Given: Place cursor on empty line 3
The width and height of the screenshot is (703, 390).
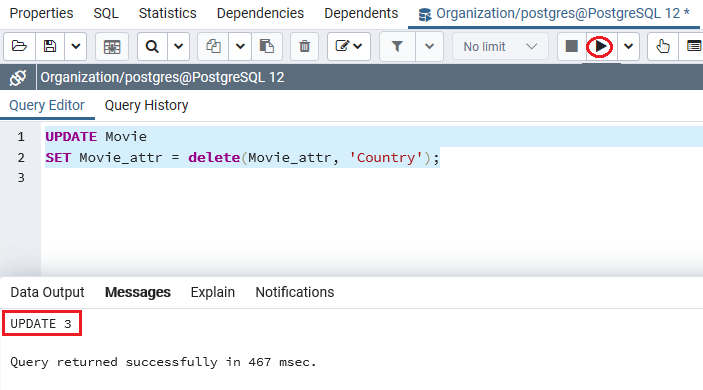Looking at the screenshot, I should click(371, 178).
